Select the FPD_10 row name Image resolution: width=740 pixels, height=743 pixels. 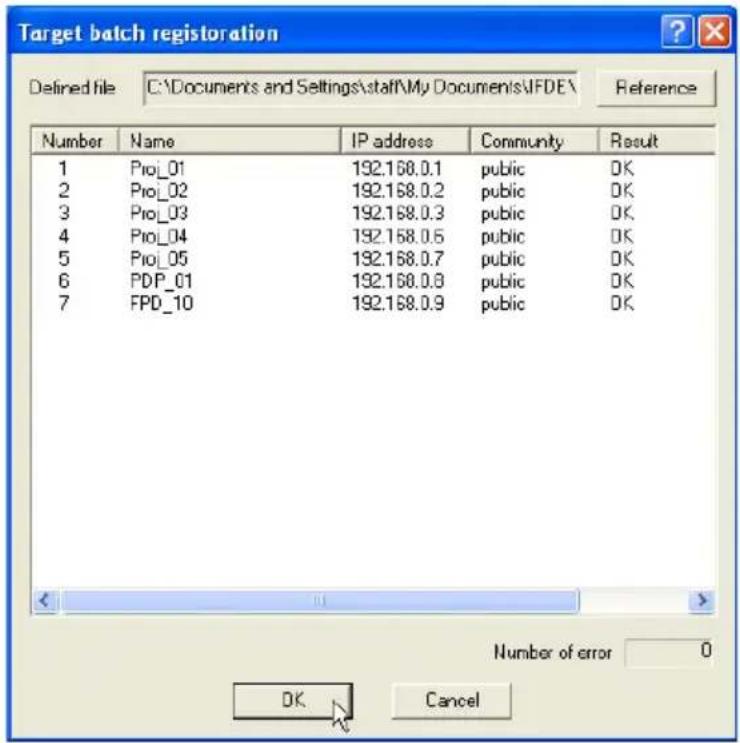162,303
